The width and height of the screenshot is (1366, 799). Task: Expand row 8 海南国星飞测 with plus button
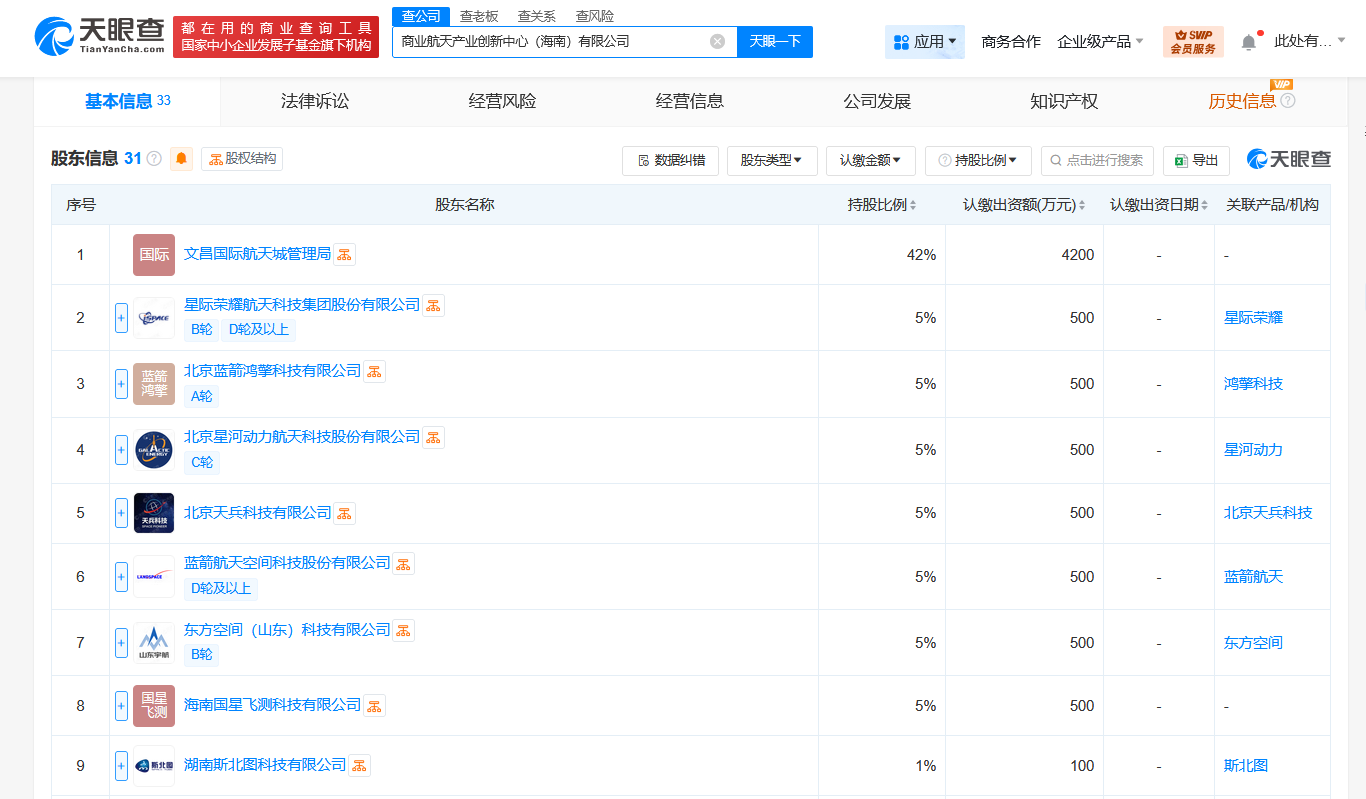(x=121, y=706)
